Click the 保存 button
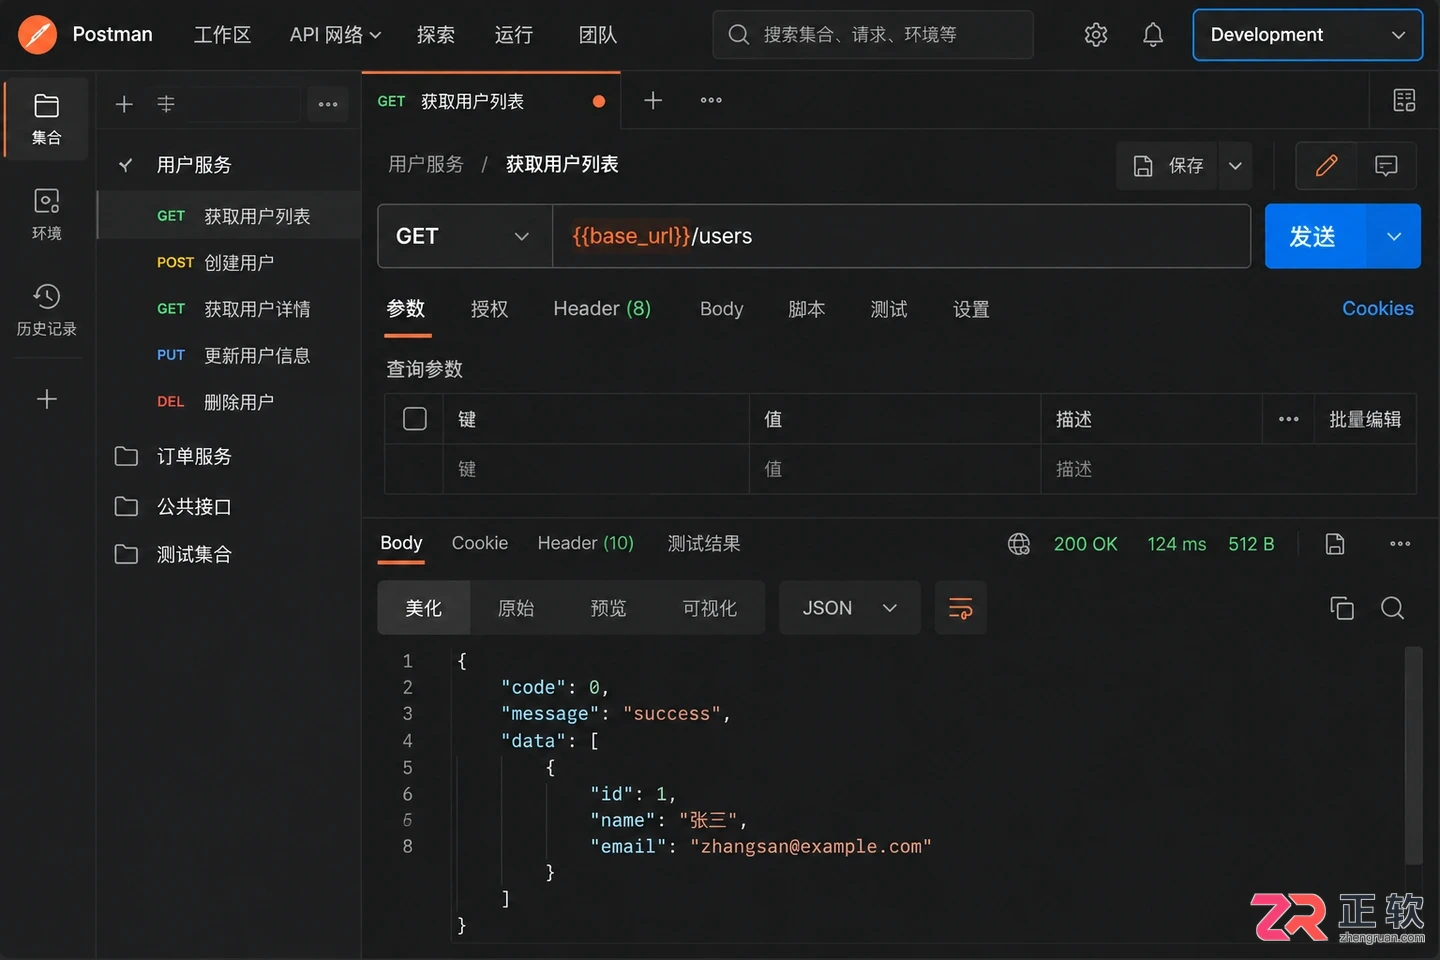This screenshot has height=960, width=1440. pyautogui.click(x=1168, y=166)
